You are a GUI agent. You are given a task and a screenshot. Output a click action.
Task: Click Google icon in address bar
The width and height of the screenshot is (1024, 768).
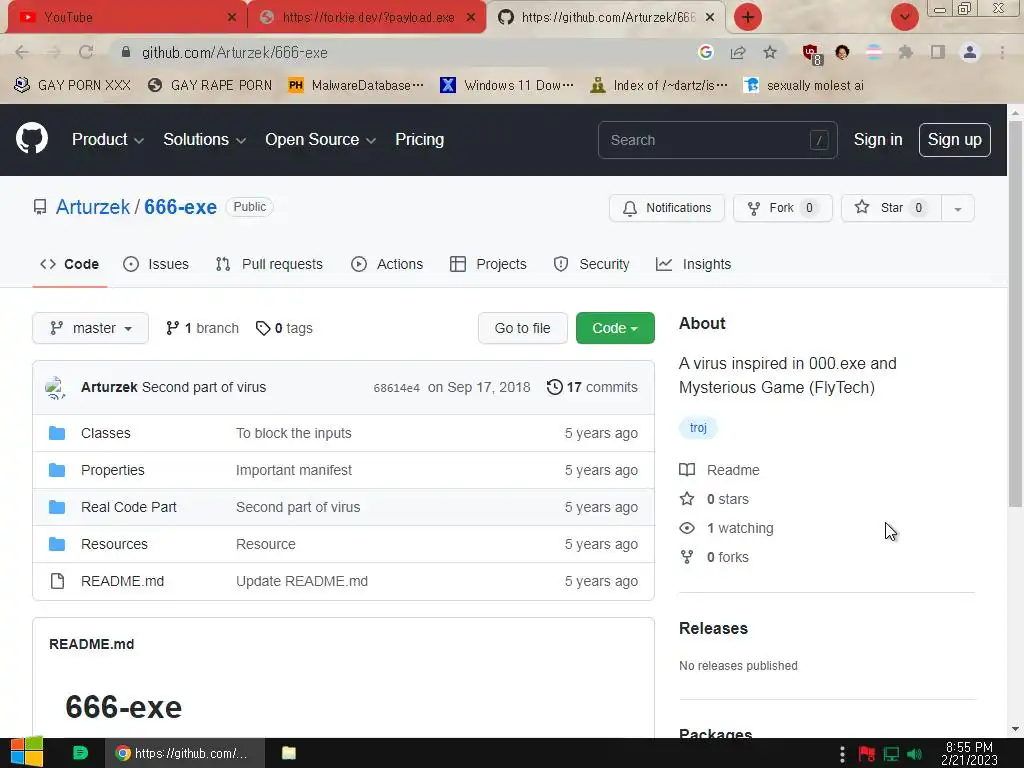click(x=705, y=52)
